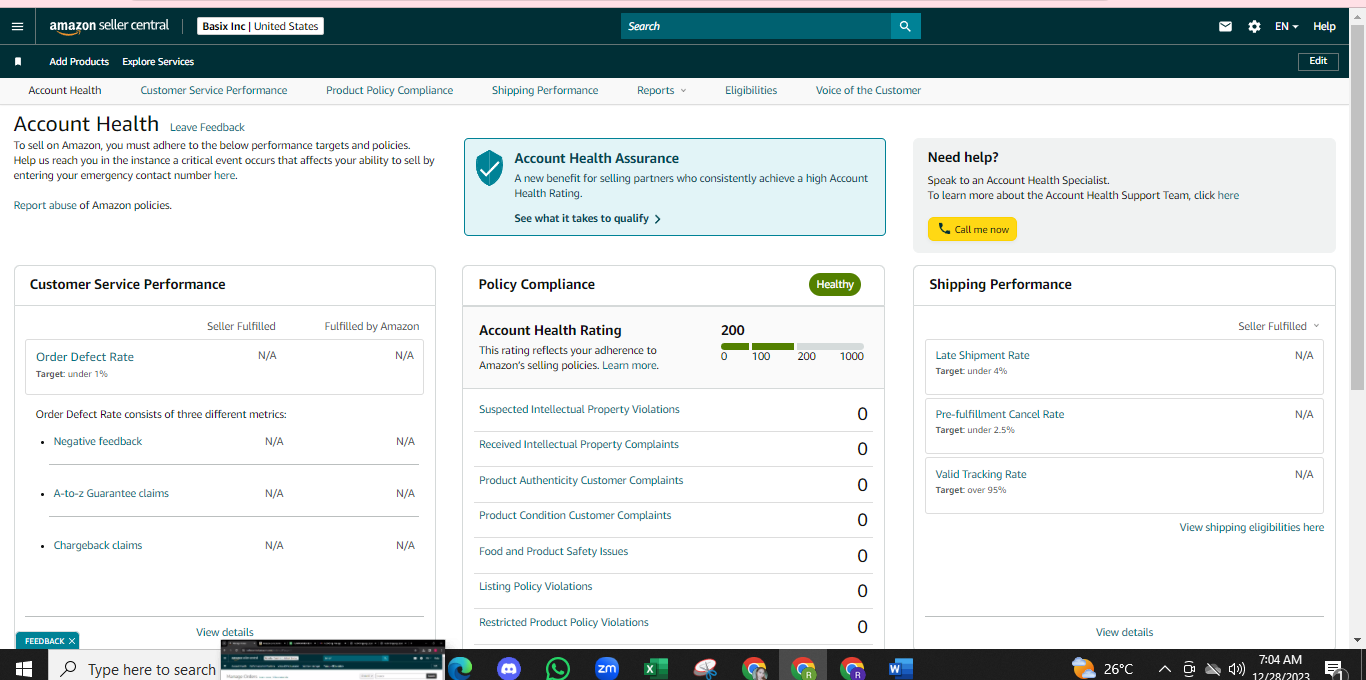Open Voice of the Customer tab
Screen dimensions: 1366x680
click(x=868, y=90)
